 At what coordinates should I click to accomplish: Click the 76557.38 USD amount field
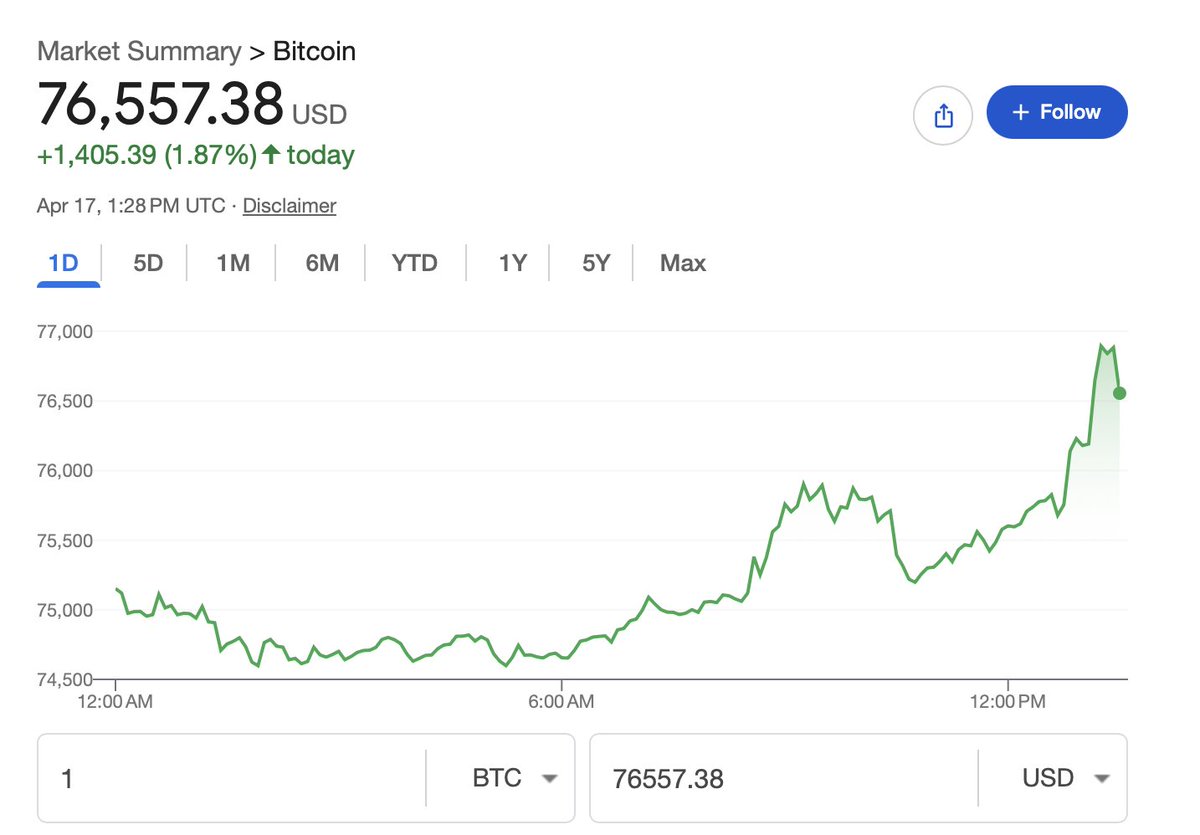780,778
